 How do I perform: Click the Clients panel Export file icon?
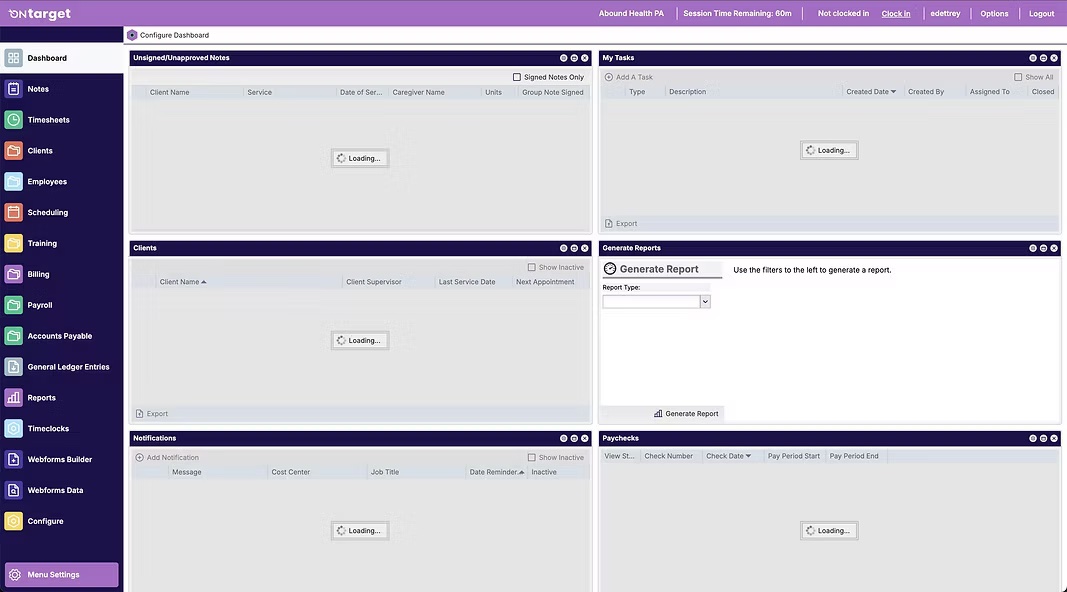(139, 414)
